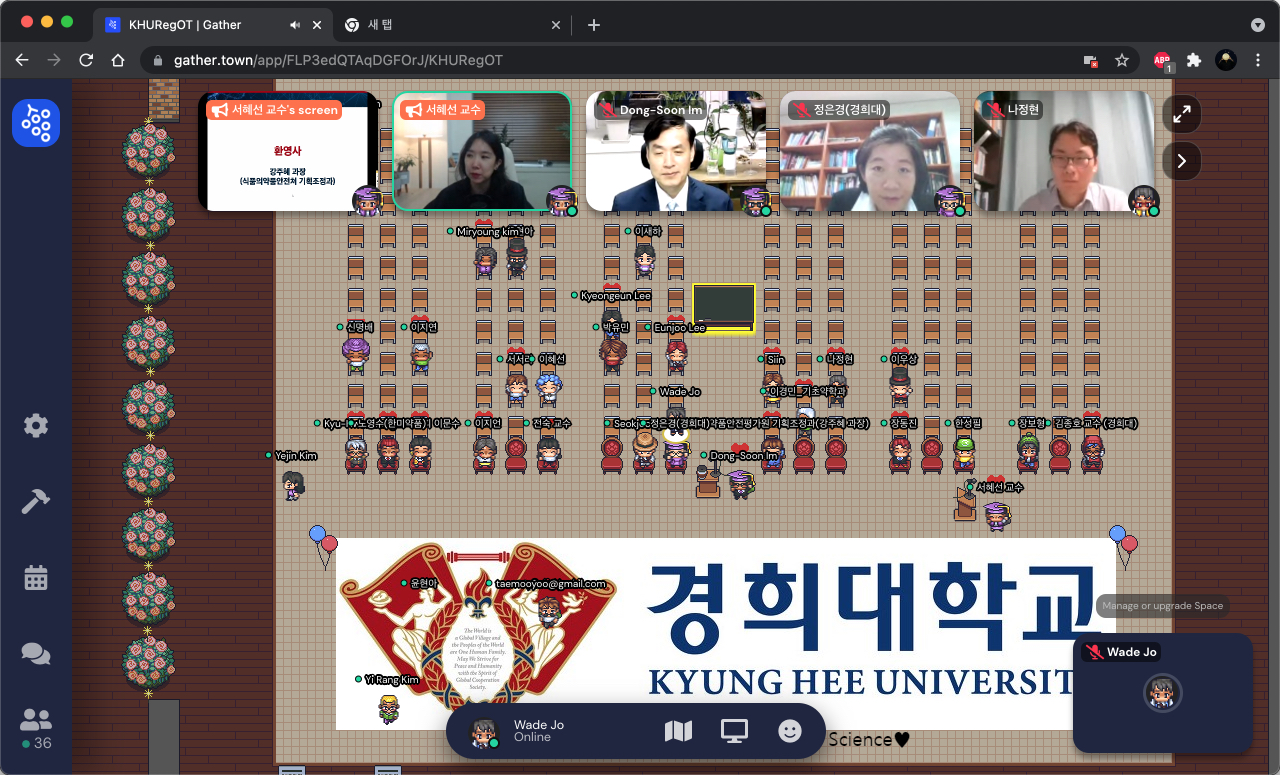1280x775 pixels.
Task: Go to browser home page
Action: pyautogui.click(x=118, y=60)
